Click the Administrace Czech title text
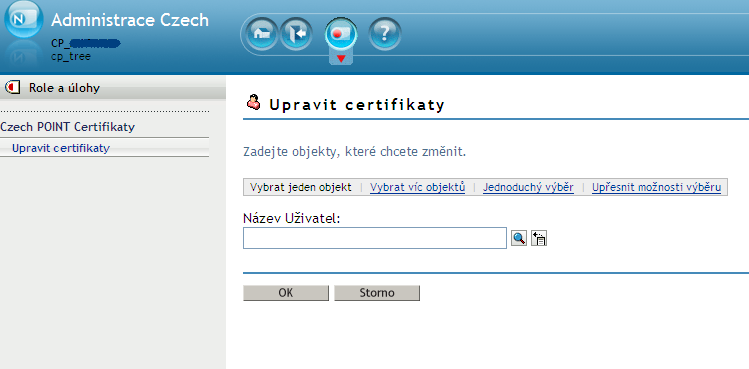749x369 pixels. pos(130,21)
